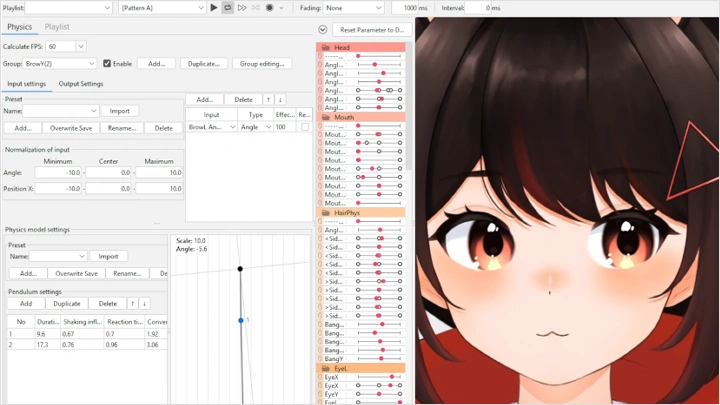Open the [Pattern A] dropdown
The width and height of the screenshot is (720, 405).
coord(163,8)
